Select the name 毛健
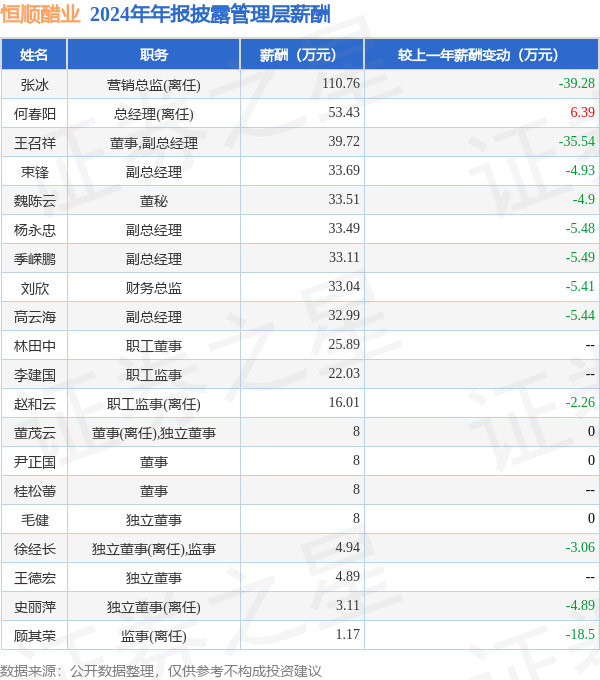The height and width of the screenshot is (680, 600). pos(35,520)
